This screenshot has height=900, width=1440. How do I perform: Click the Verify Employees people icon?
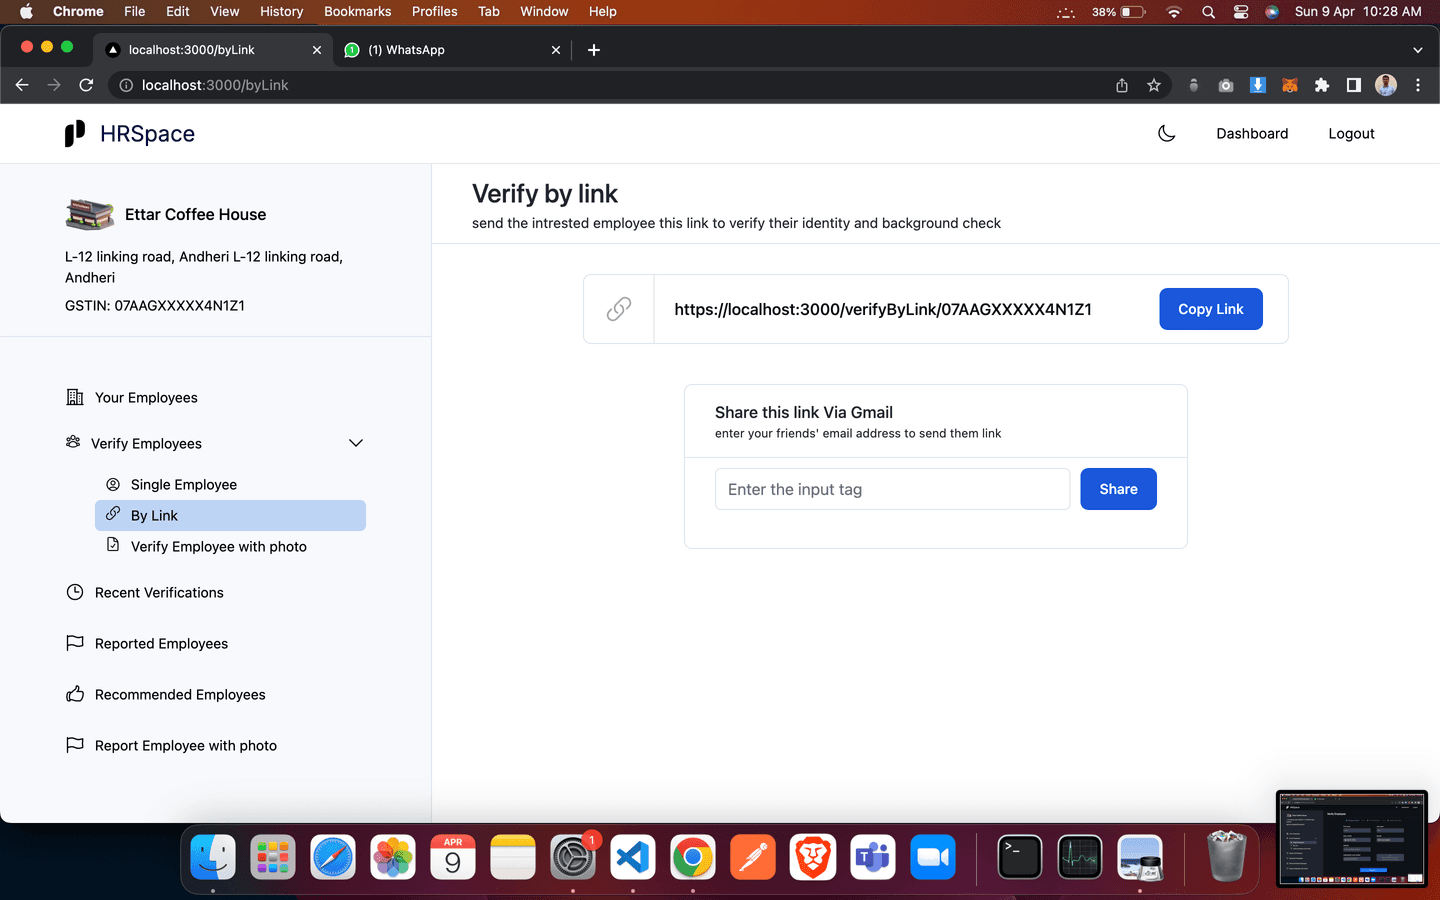73,442
